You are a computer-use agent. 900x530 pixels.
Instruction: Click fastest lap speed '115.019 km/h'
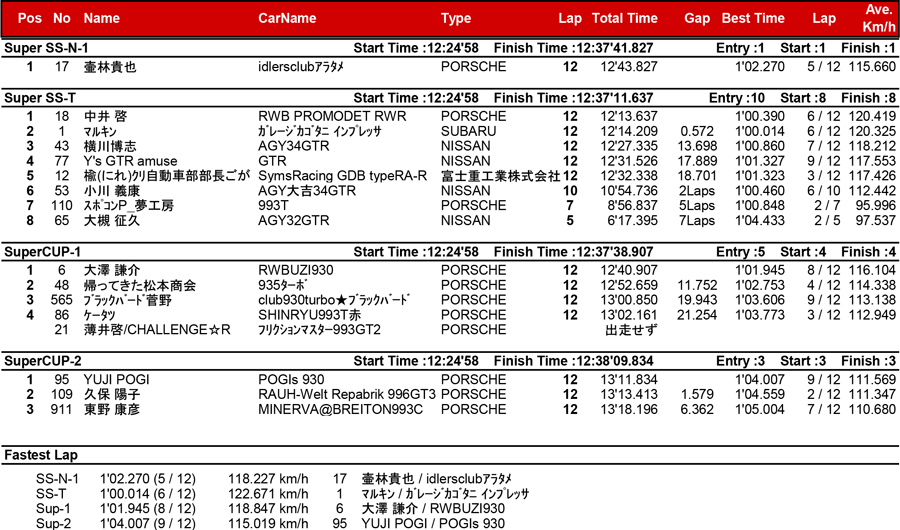[x=268, y=524]
